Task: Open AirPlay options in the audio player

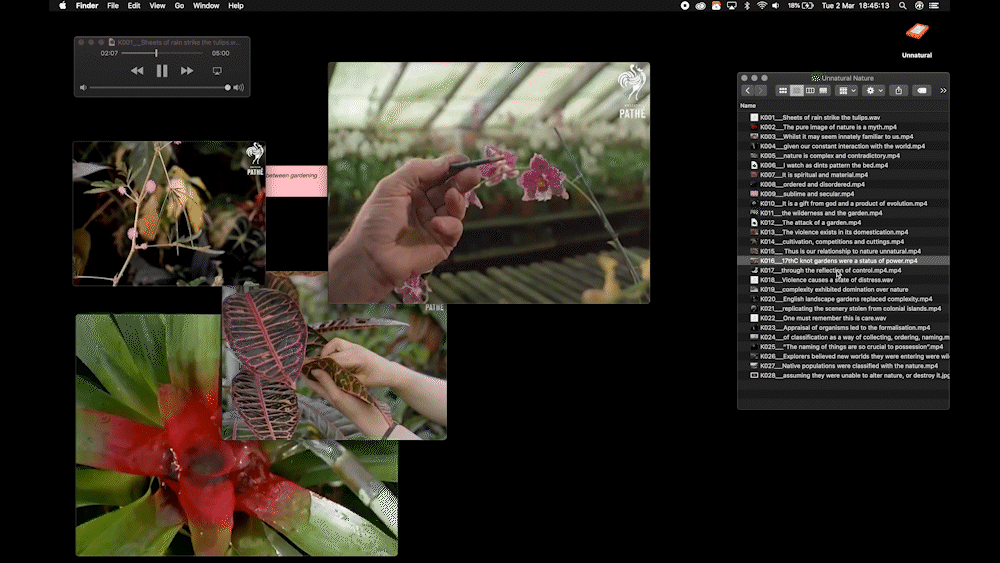Action: pyautogui.click(x=217, y=71)
